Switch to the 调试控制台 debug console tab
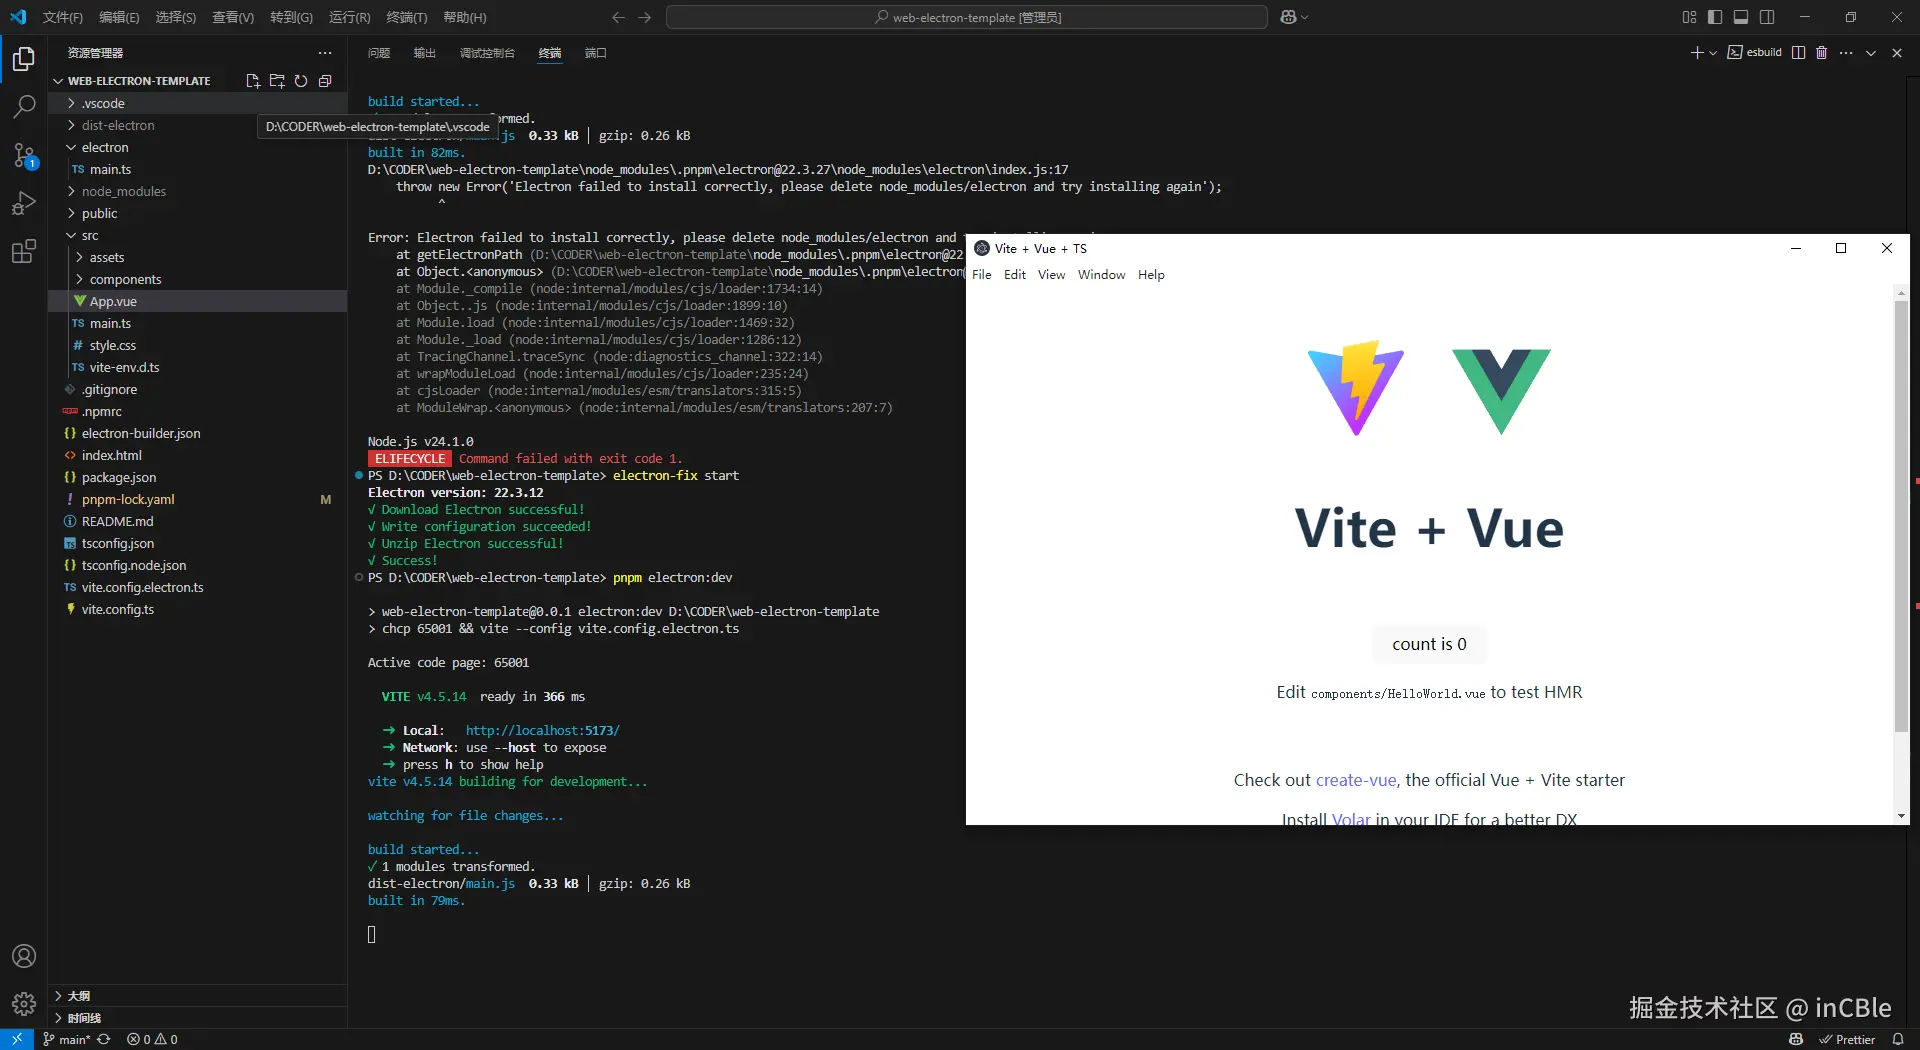Viewport: 1920px width, 1050px height. (x=487, y=53)
